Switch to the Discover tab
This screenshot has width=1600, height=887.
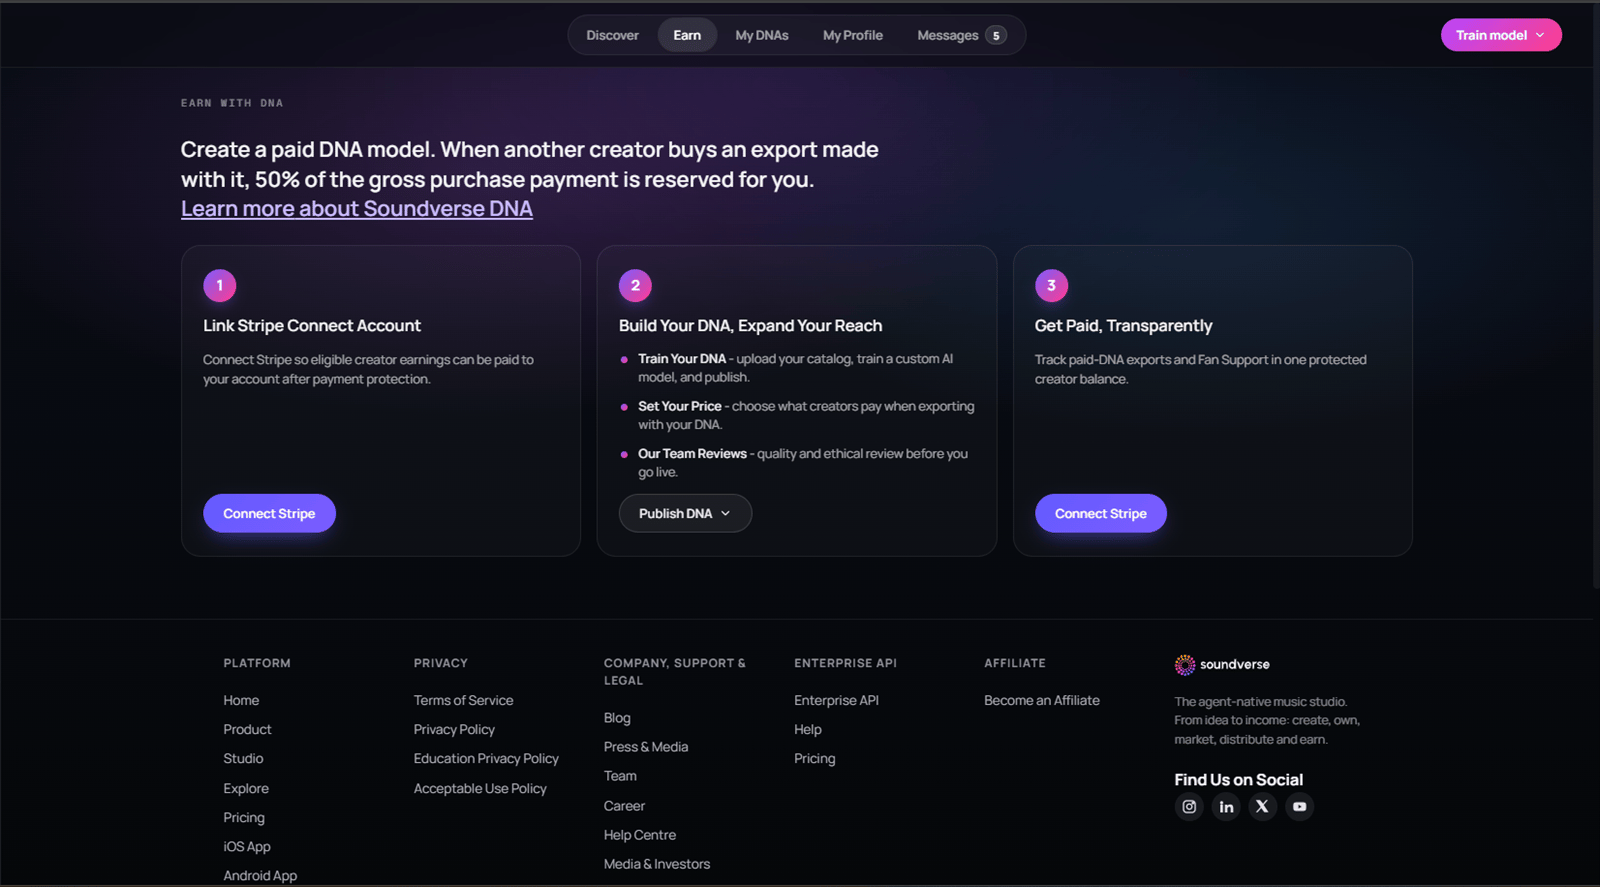pyautogui.click(x=612, y=35)
